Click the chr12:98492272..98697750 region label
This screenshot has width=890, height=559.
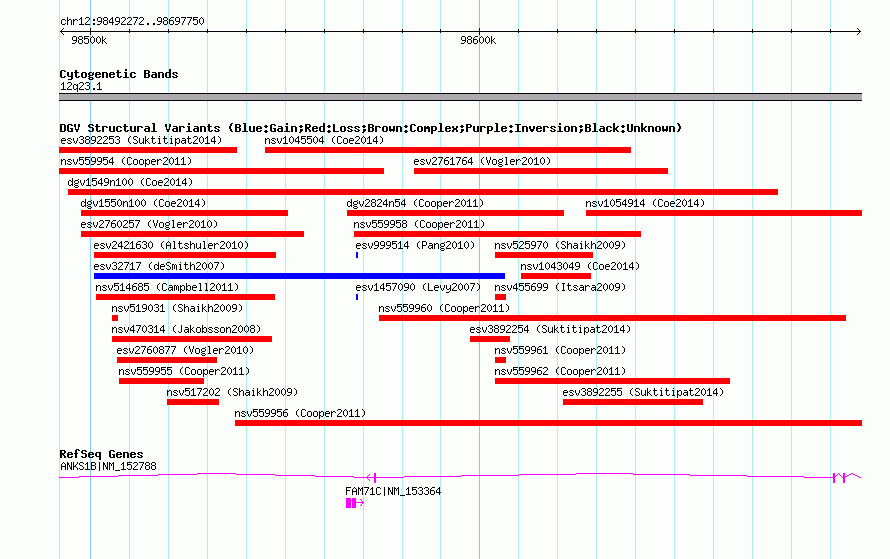click(x=132, y=21)
